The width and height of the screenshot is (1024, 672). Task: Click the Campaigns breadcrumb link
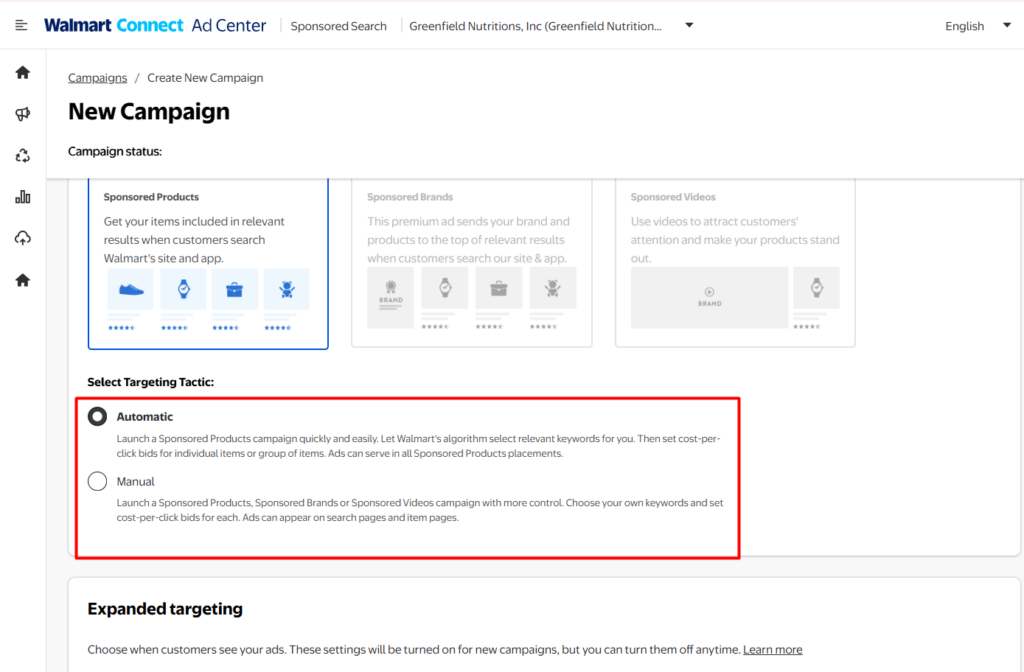coord(97,78)
